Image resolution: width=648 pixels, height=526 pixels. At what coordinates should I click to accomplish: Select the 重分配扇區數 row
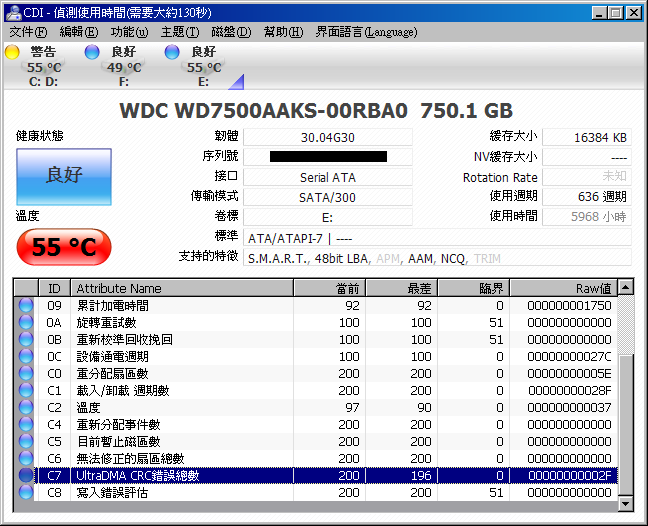coord(316,373)
